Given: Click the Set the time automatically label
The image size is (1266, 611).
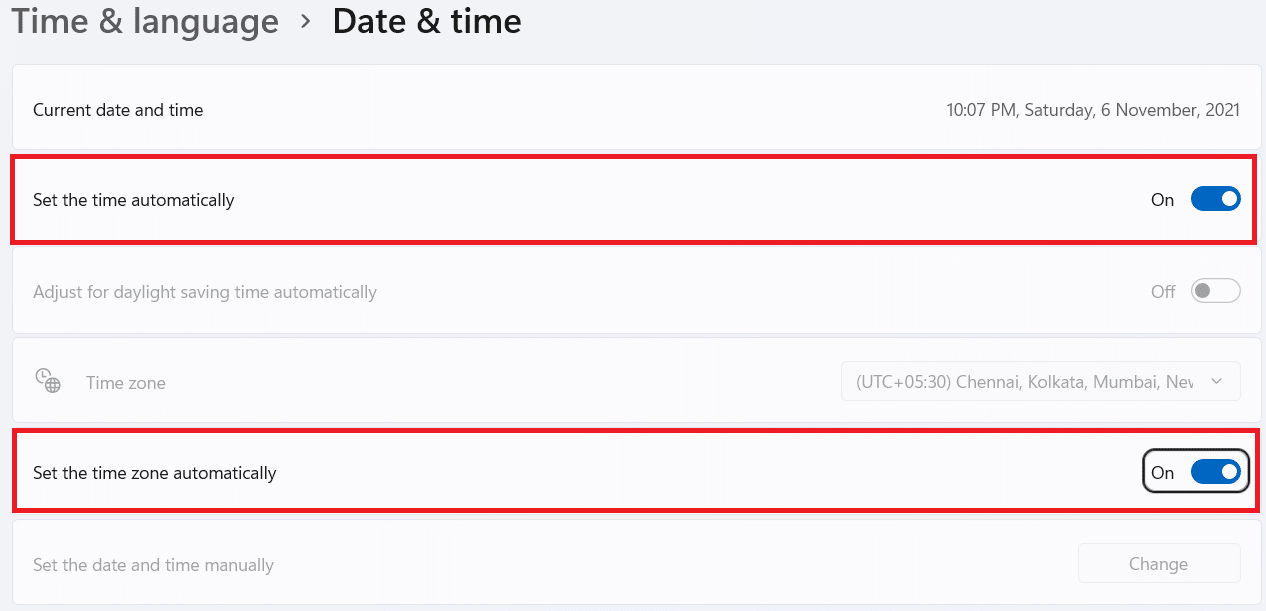Looking at the screenshot, I should [x=133, y=200].
